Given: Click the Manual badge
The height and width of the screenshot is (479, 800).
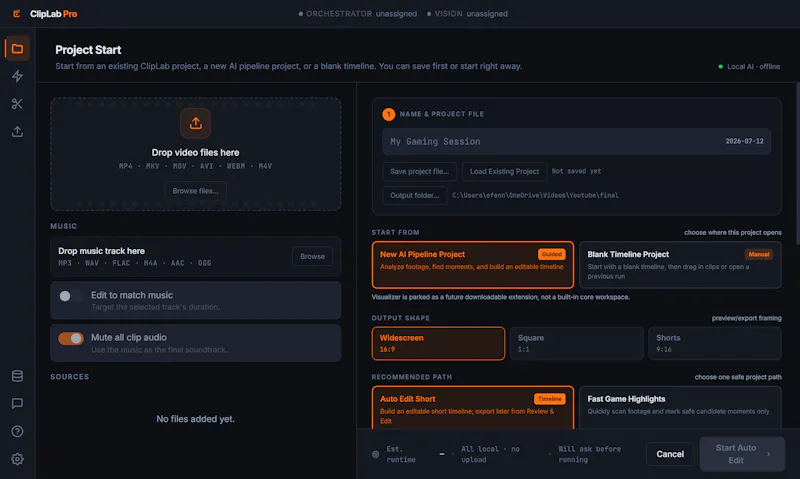Looking at the screenshot, I should coord(759,254).
